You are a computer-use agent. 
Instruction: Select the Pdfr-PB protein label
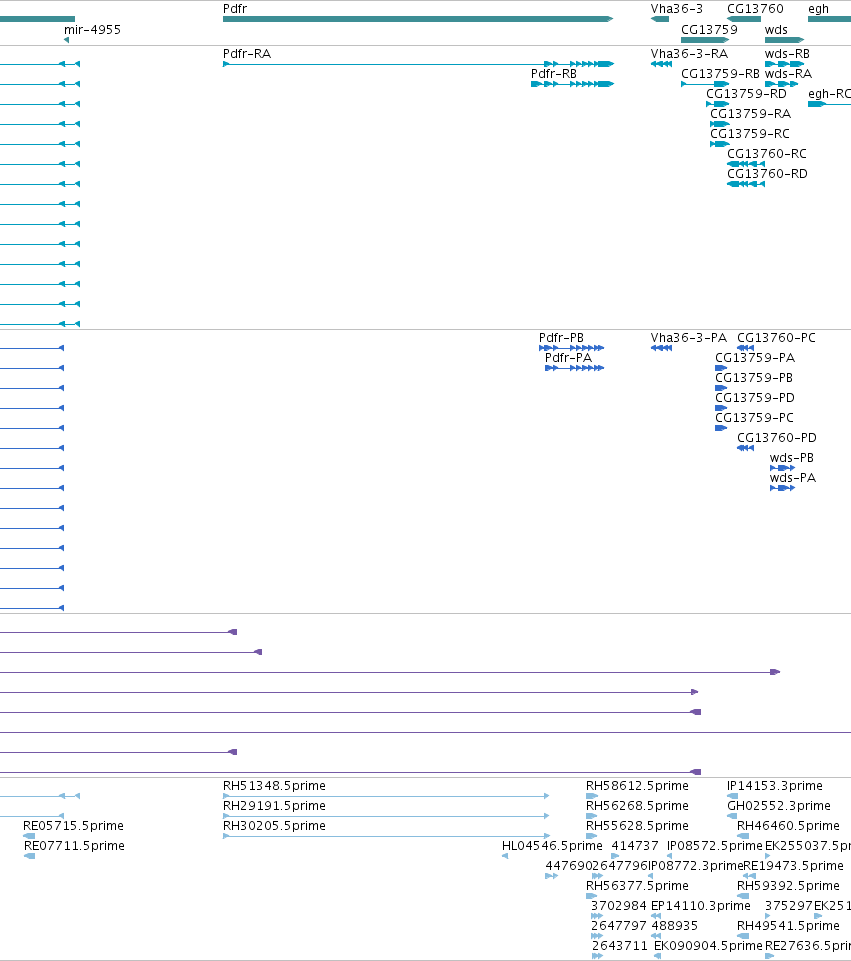point(561,338)
